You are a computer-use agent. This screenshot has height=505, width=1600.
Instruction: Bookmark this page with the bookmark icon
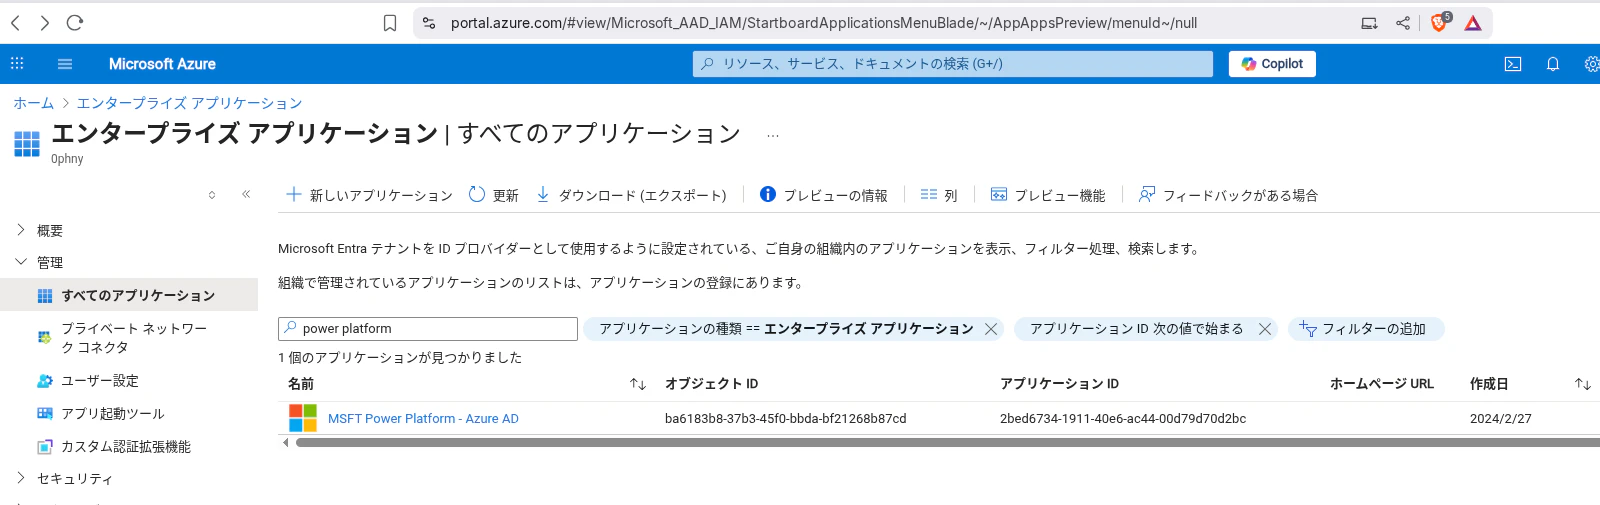390,23
